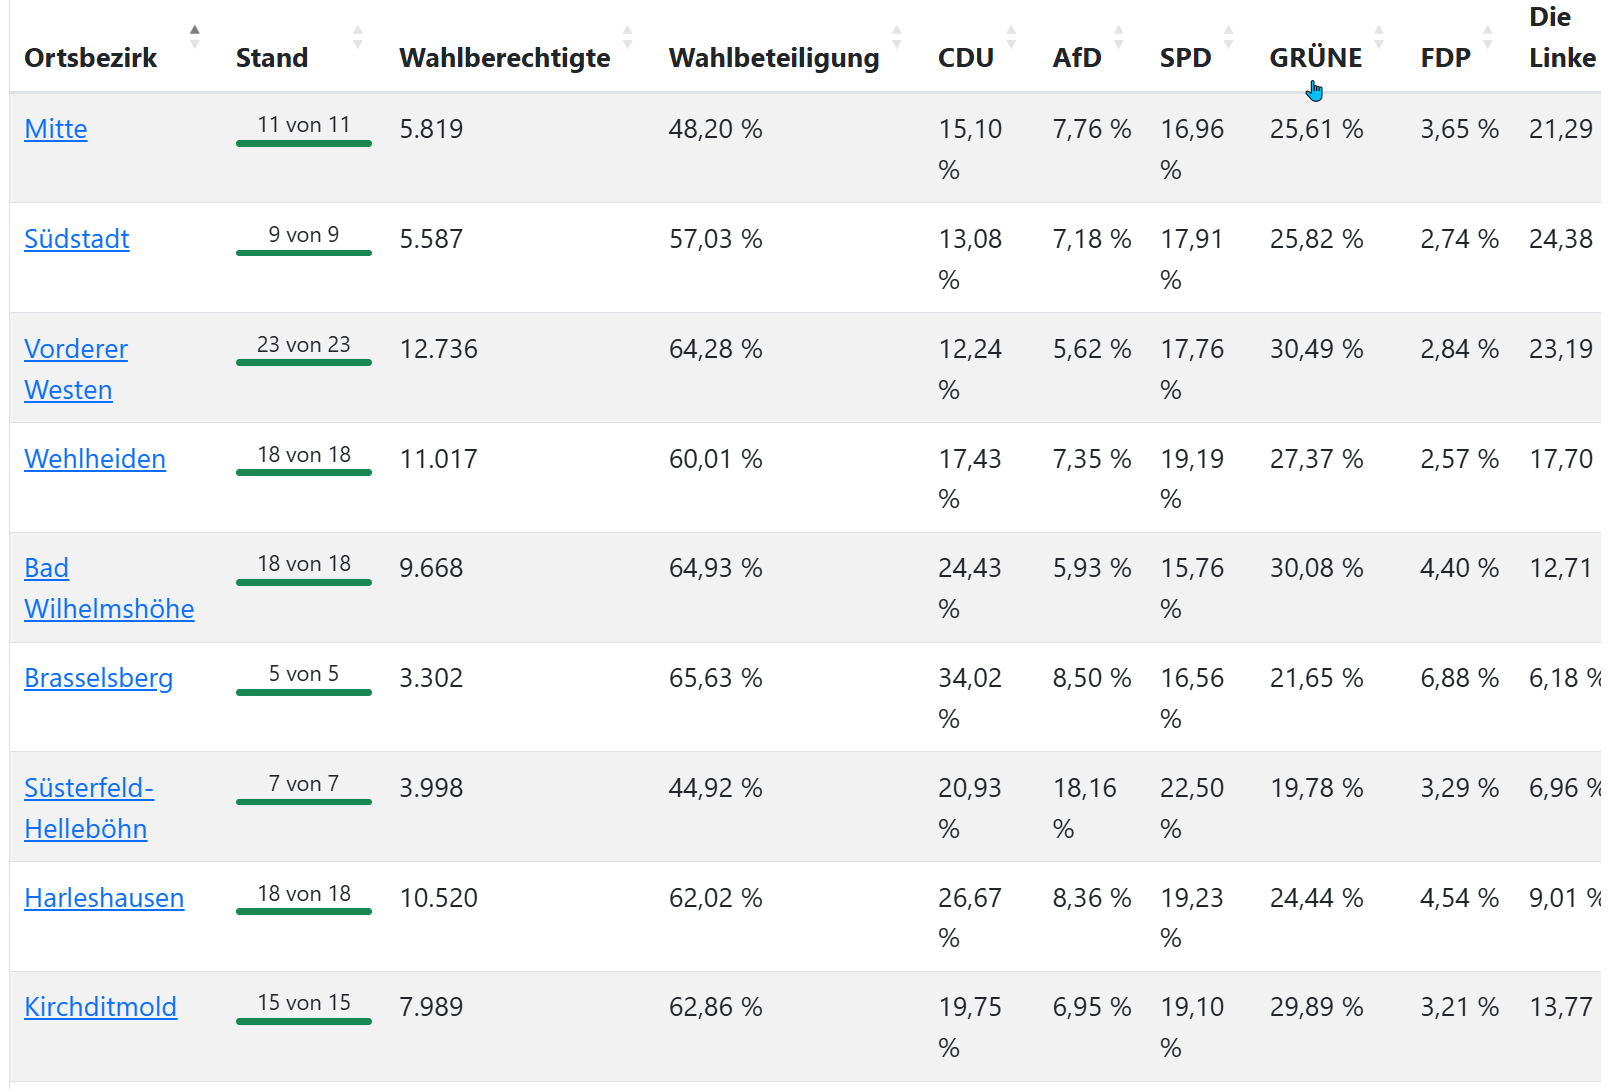Open the Kirchditmold district link

[100, 1007]
